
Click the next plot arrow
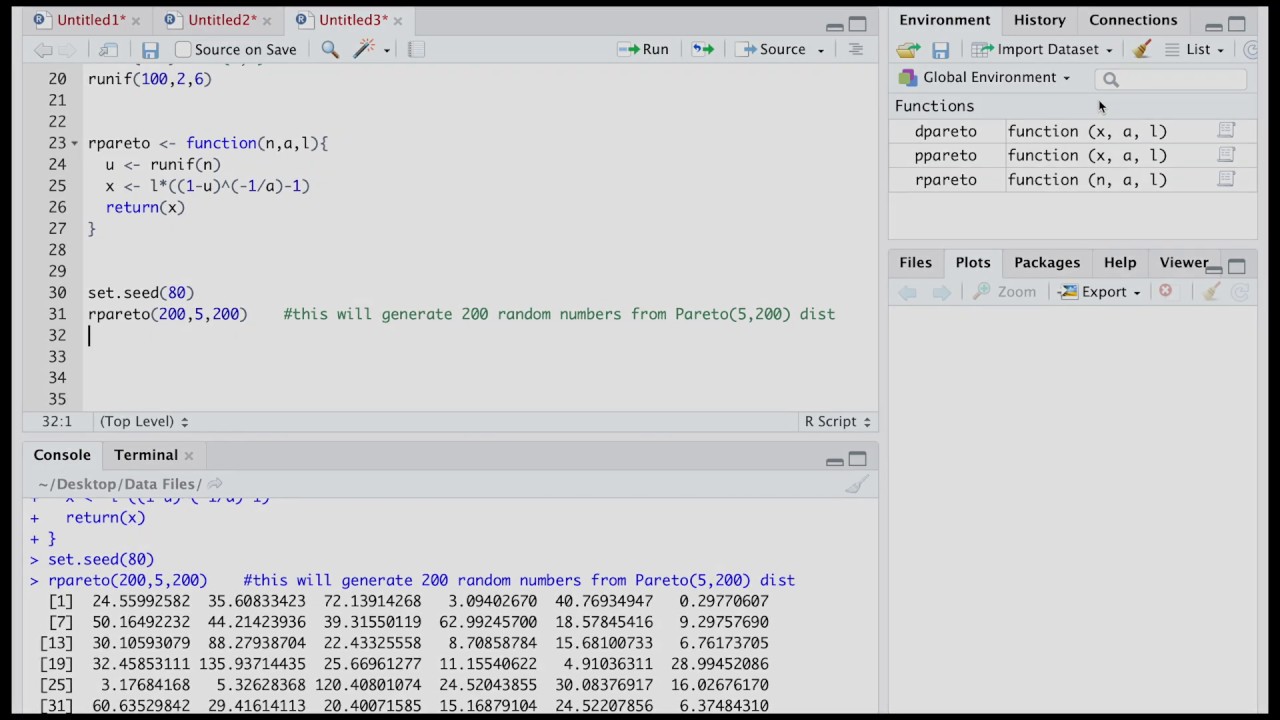[x=941, y=292]
